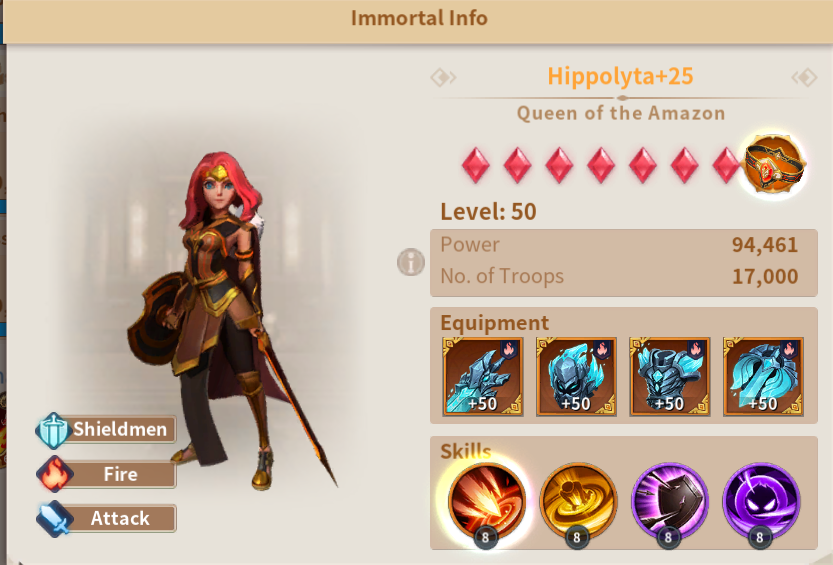Click the No. of Troops row
833x565 pixels.
pyautogui.click(x=619, y=276)
